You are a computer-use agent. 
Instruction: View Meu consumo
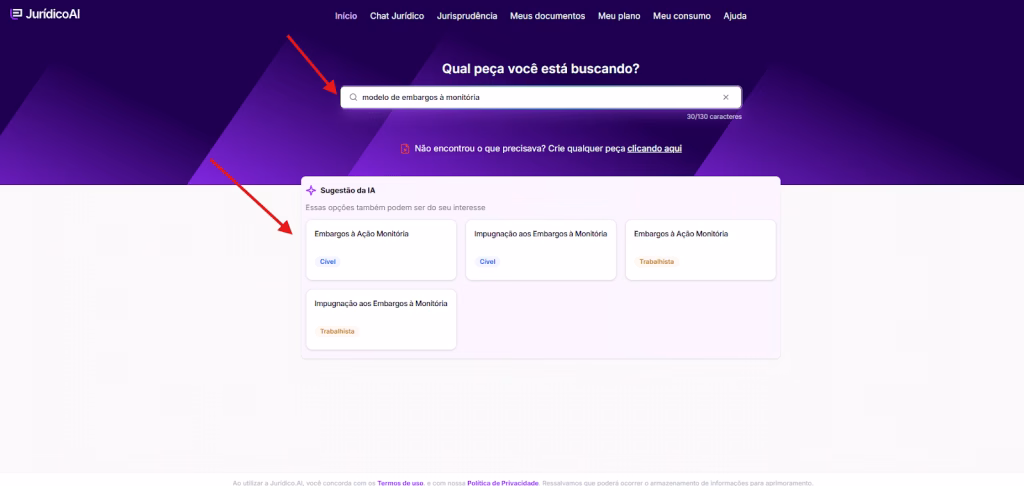(x=682, y=16)
